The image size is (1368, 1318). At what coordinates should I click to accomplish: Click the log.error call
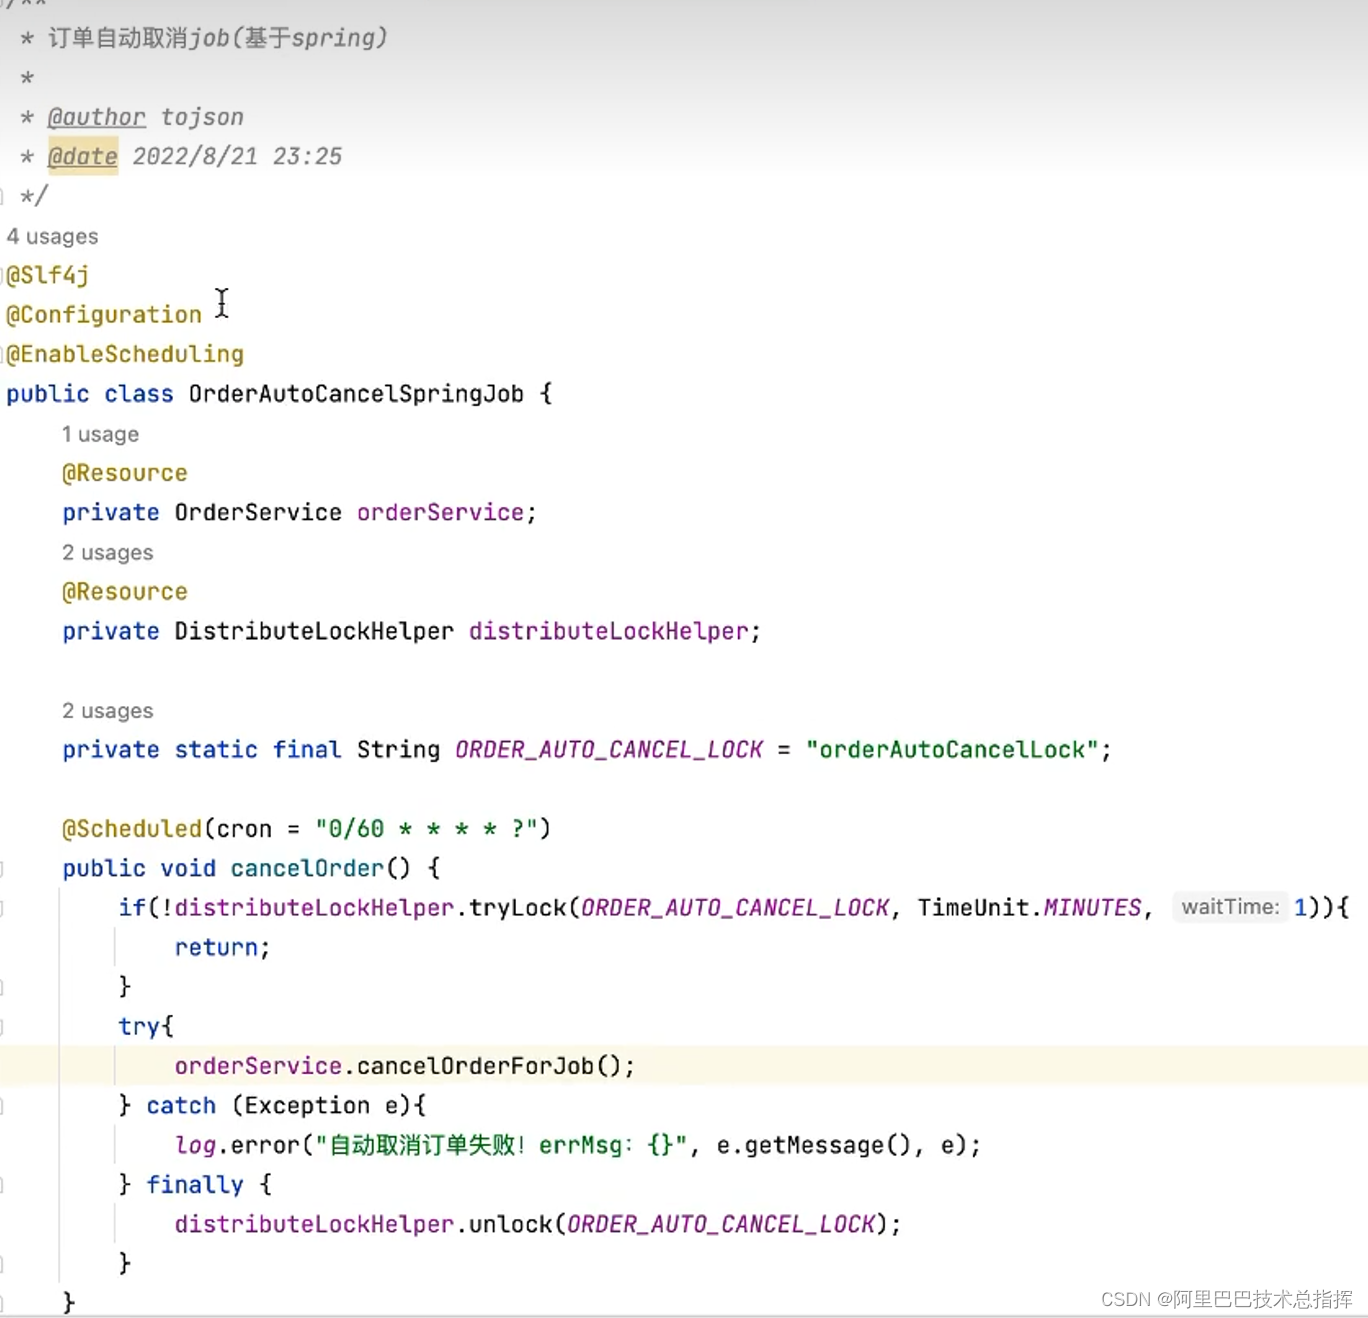click(237, 1145)
